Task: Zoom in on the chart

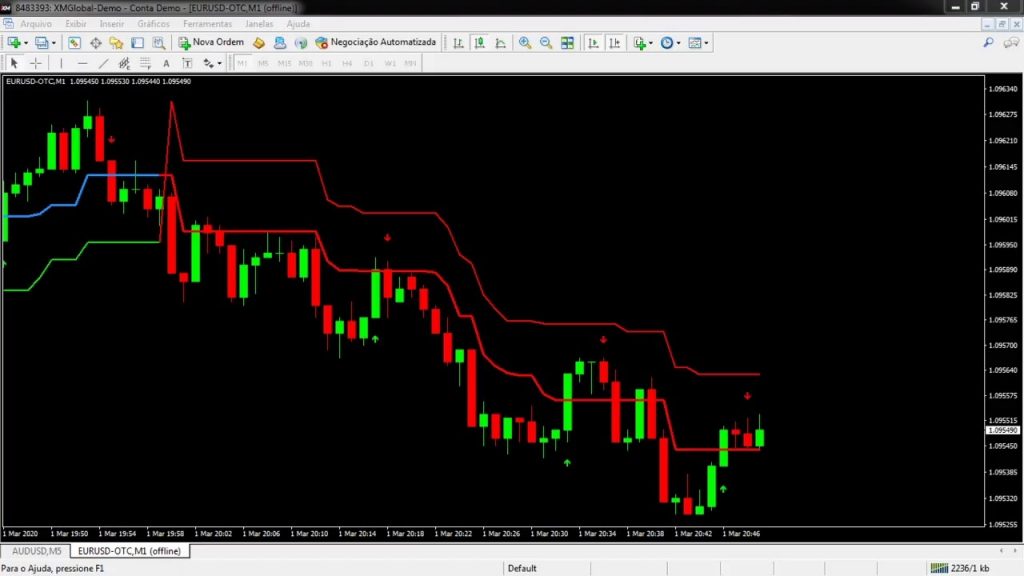Action: [525, 43]
